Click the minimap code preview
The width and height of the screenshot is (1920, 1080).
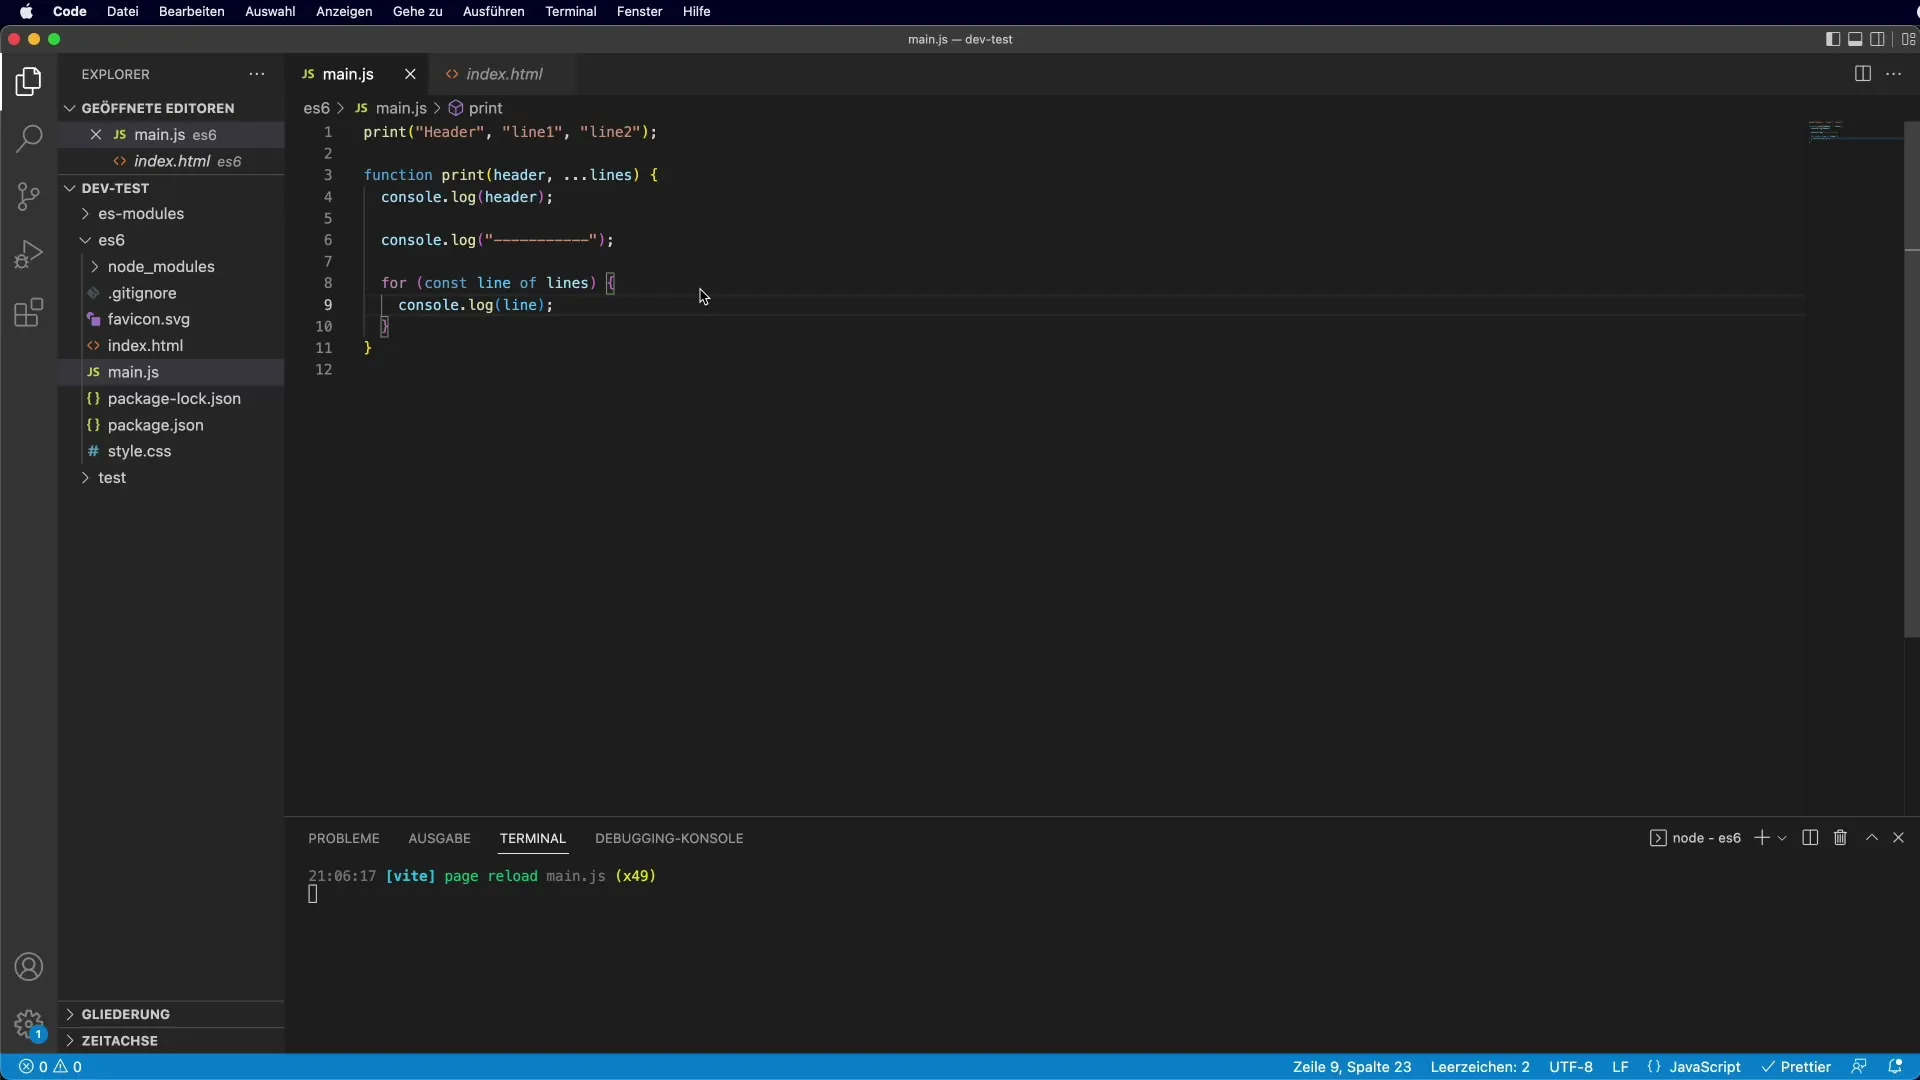click(1826, 130)
